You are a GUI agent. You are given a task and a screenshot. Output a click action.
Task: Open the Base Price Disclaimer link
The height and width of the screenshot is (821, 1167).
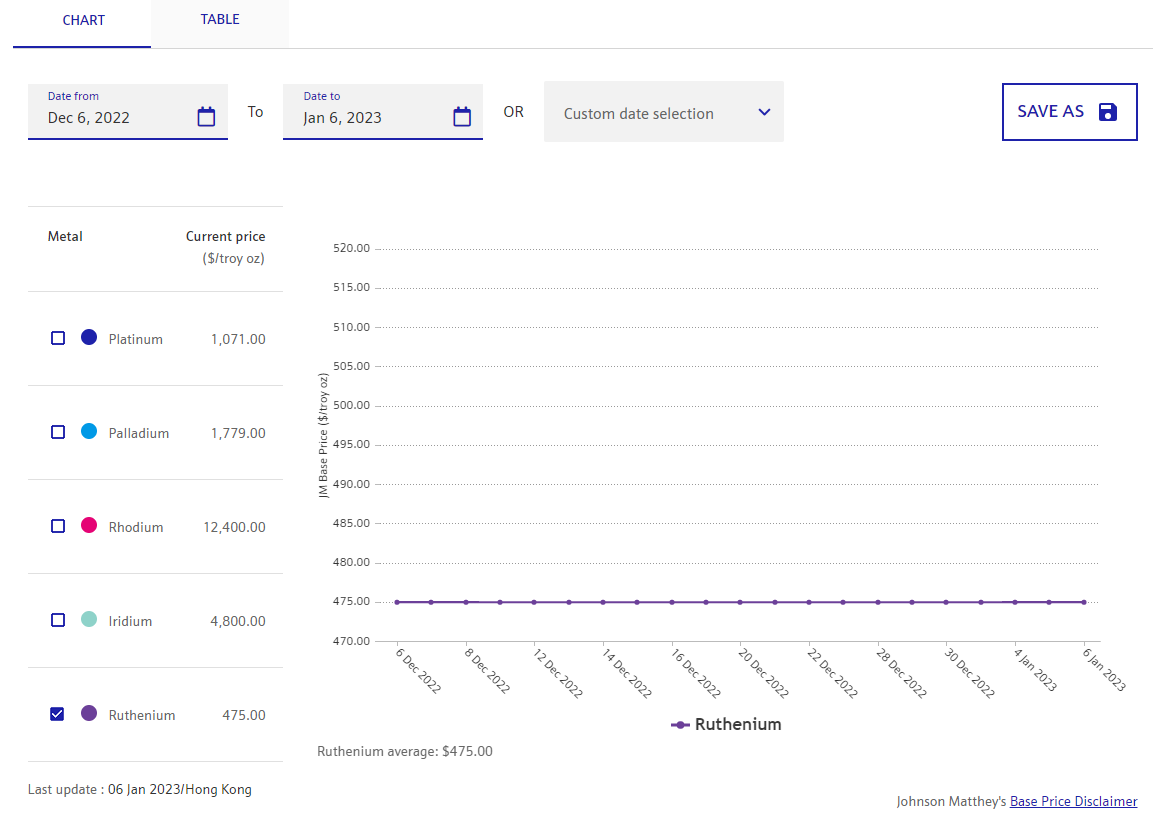coord(1073,801)
